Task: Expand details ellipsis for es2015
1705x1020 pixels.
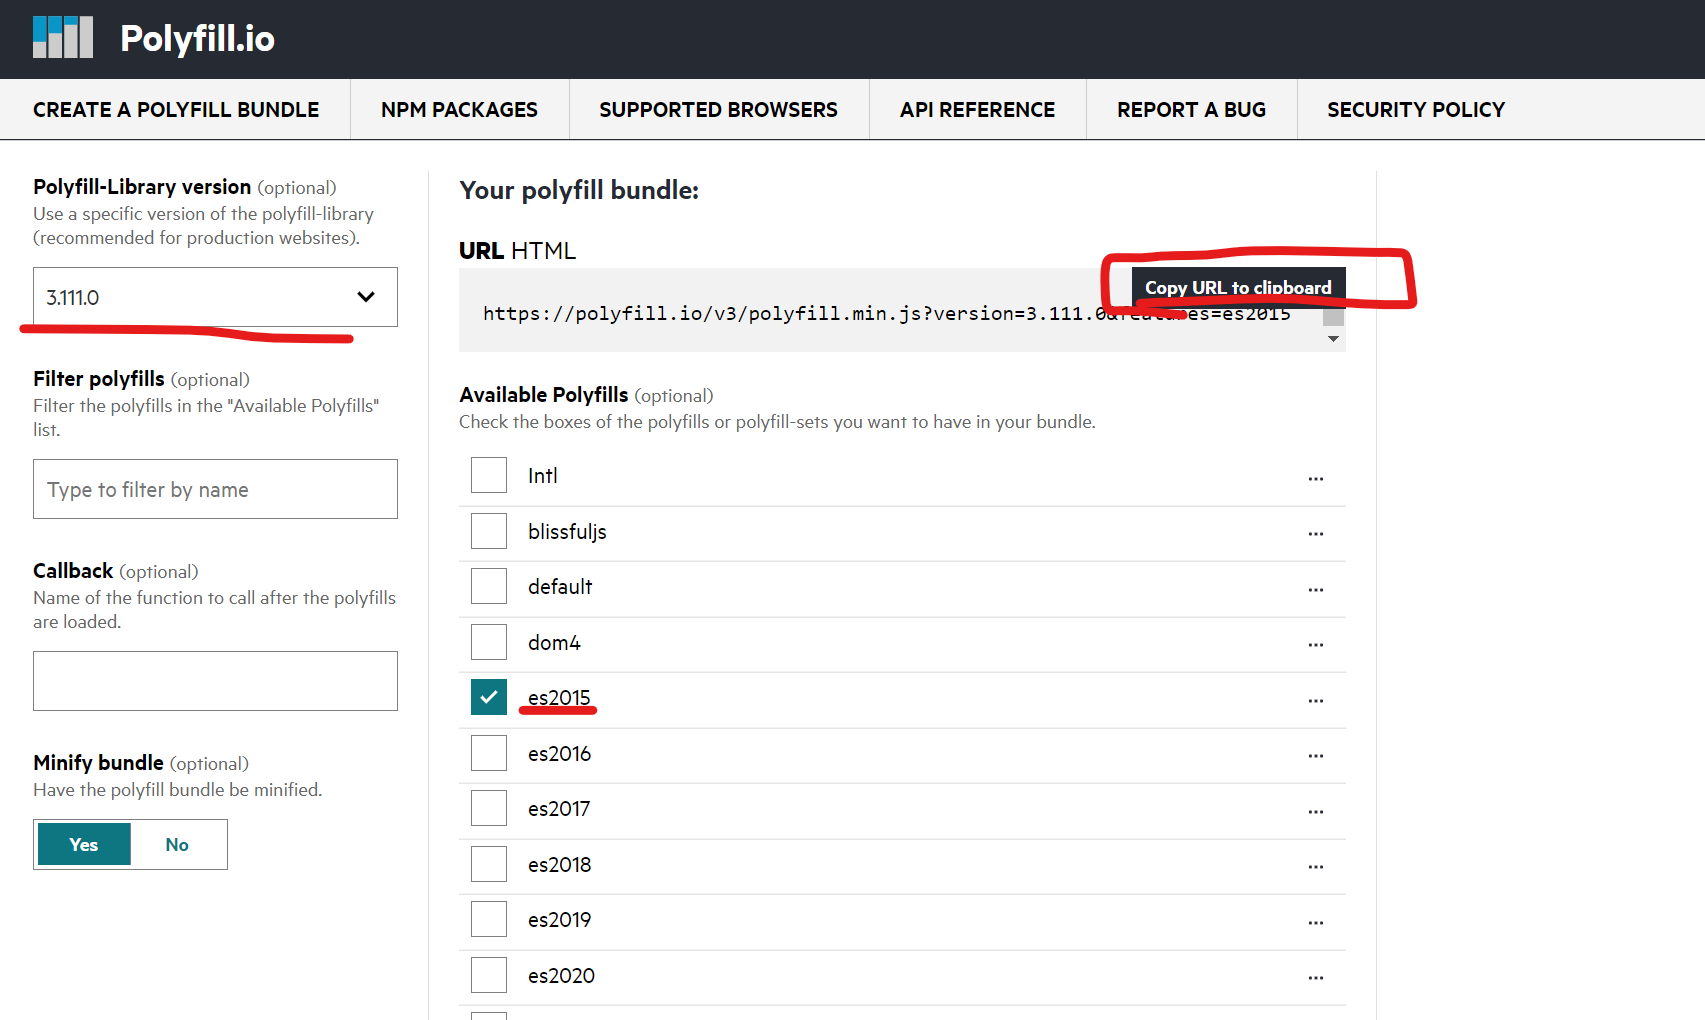Action: click(1315, 700)
